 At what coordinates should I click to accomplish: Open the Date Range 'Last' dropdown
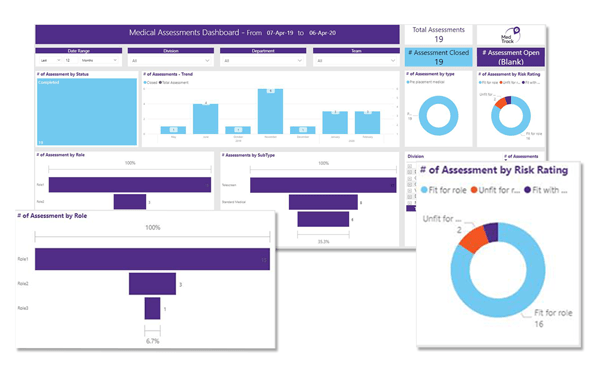[50, 60]
